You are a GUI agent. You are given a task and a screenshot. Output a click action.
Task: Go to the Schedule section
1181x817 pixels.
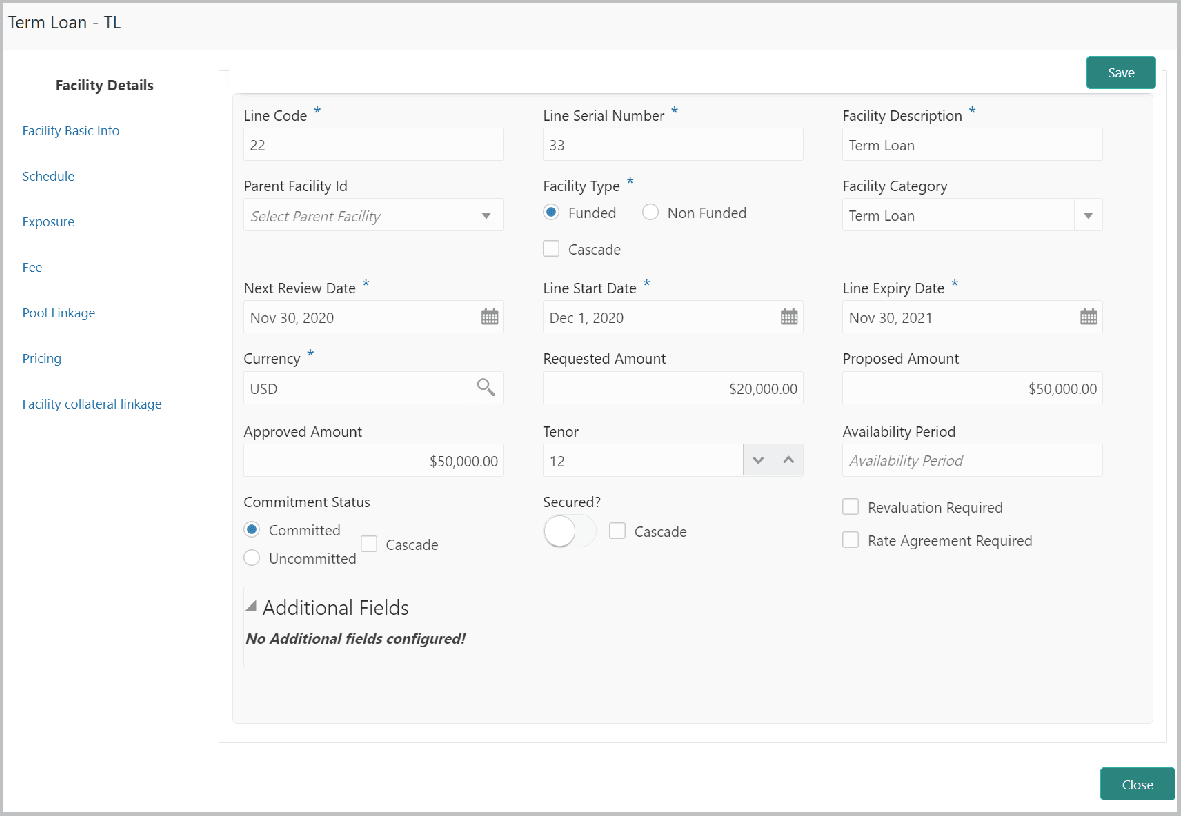click(x=48, y=176)
